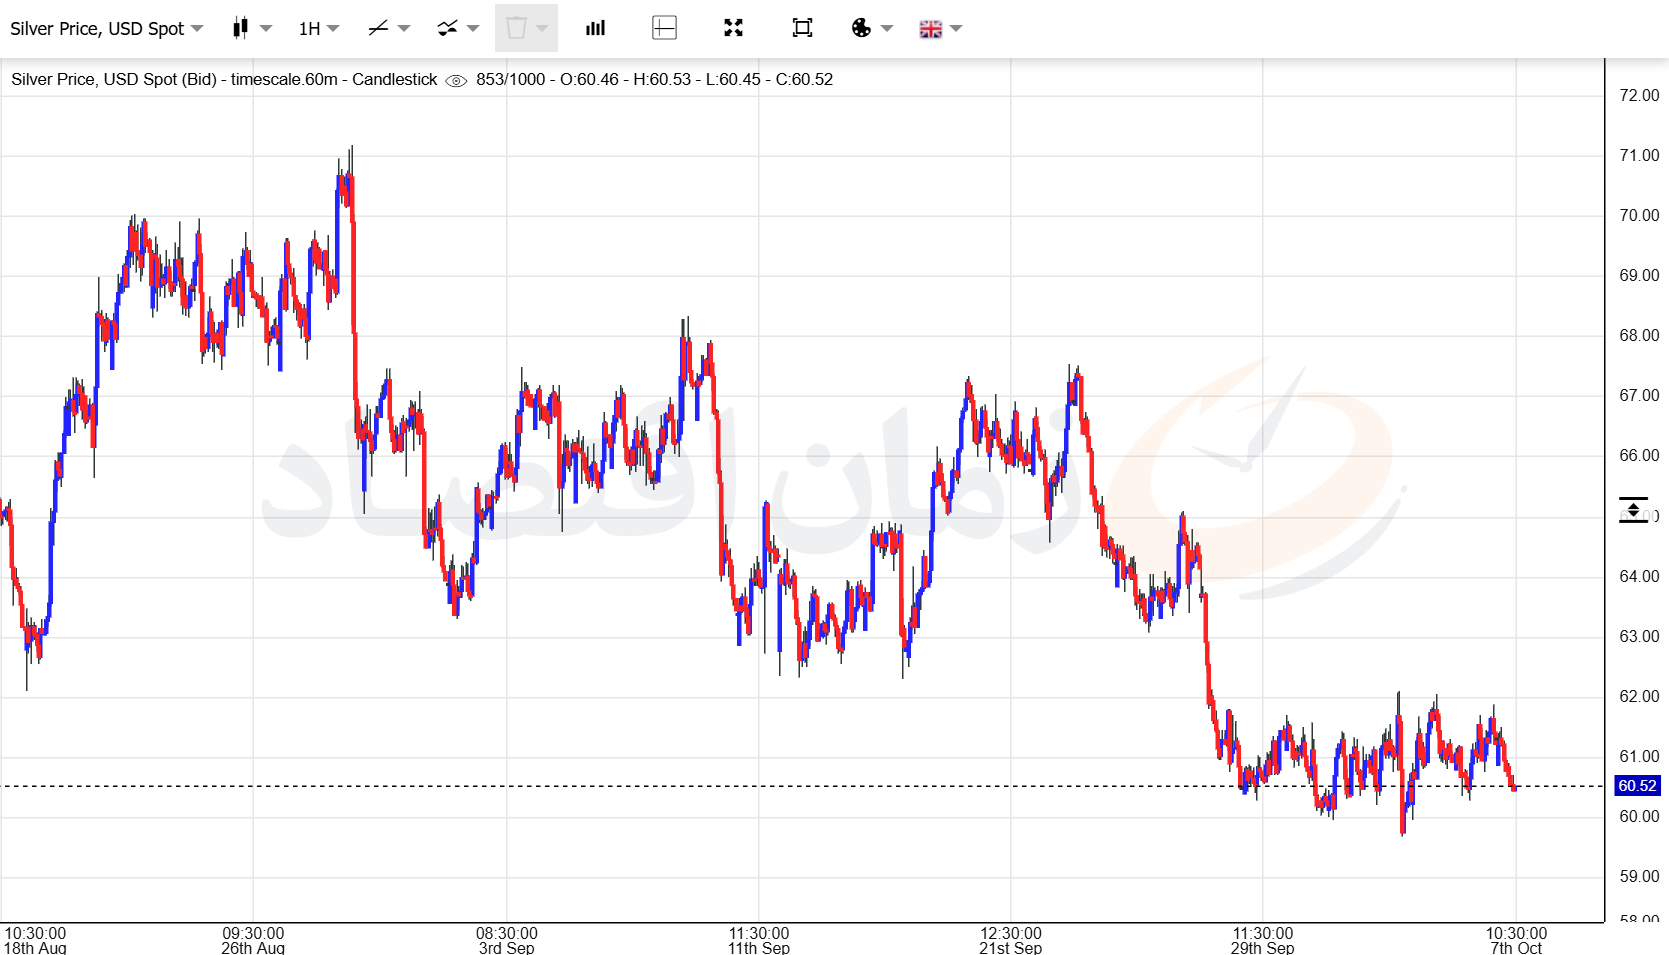Expand the chart type dropdown arrow
Screen dimensions: 1669x955
click(266, 29)
